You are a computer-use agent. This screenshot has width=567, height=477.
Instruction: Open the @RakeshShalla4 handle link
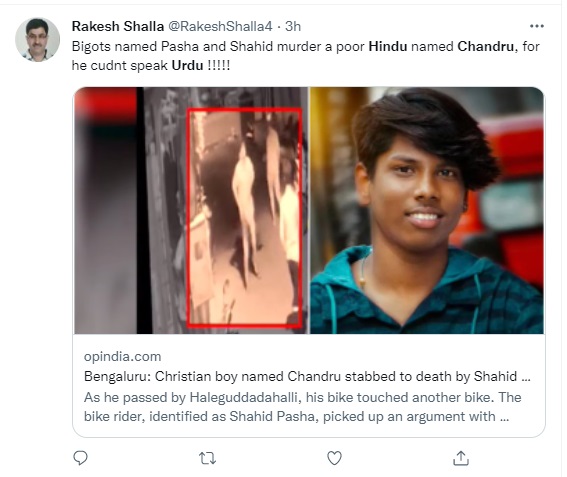(220, 26)
